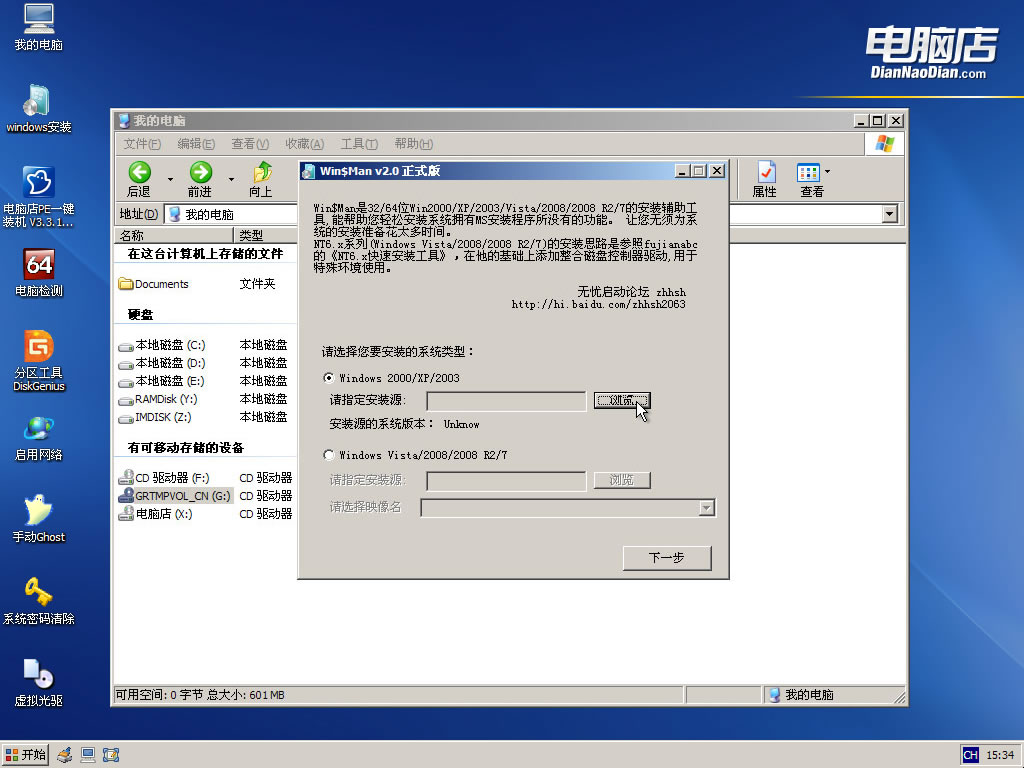
Task: Expand the address bar dropdown
Action: (x=889, y=214)
